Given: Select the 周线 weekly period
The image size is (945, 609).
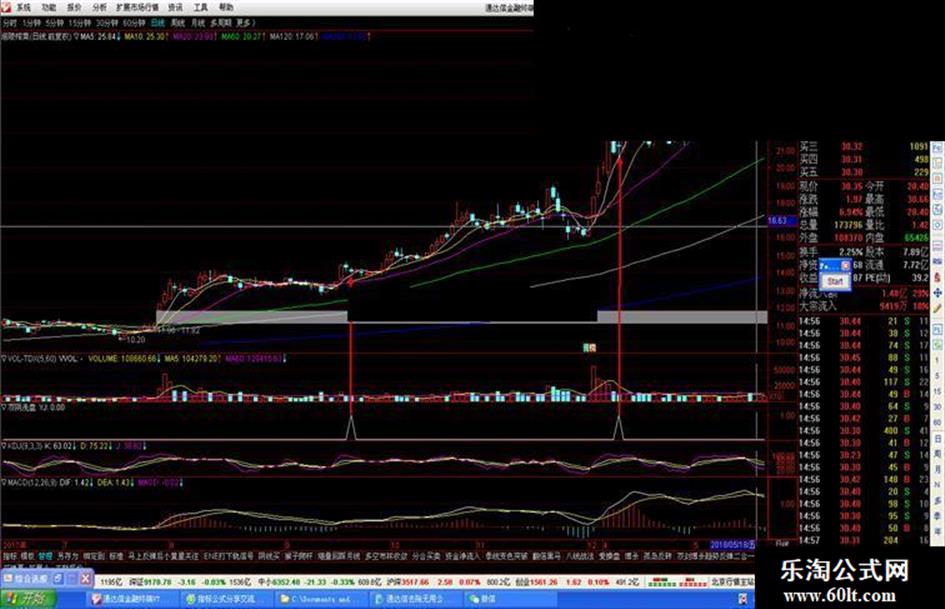Looking at the screenshot, I should tap(178, 23).
